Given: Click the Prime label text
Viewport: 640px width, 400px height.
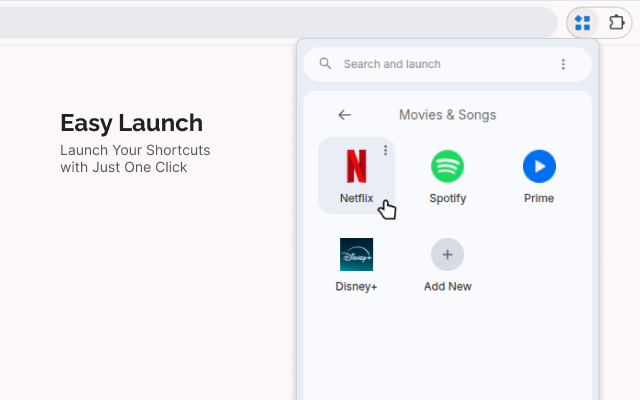Looking at the screenshot, I should 539,198.
